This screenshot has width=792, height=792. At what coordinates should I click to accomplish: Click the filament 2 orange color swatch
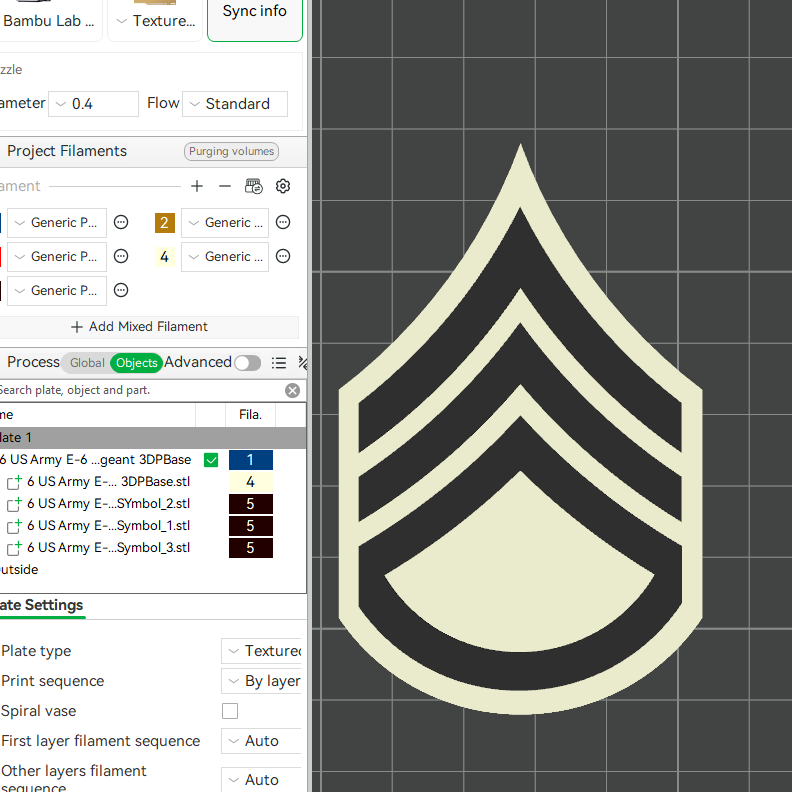click(x=165, y=223)
